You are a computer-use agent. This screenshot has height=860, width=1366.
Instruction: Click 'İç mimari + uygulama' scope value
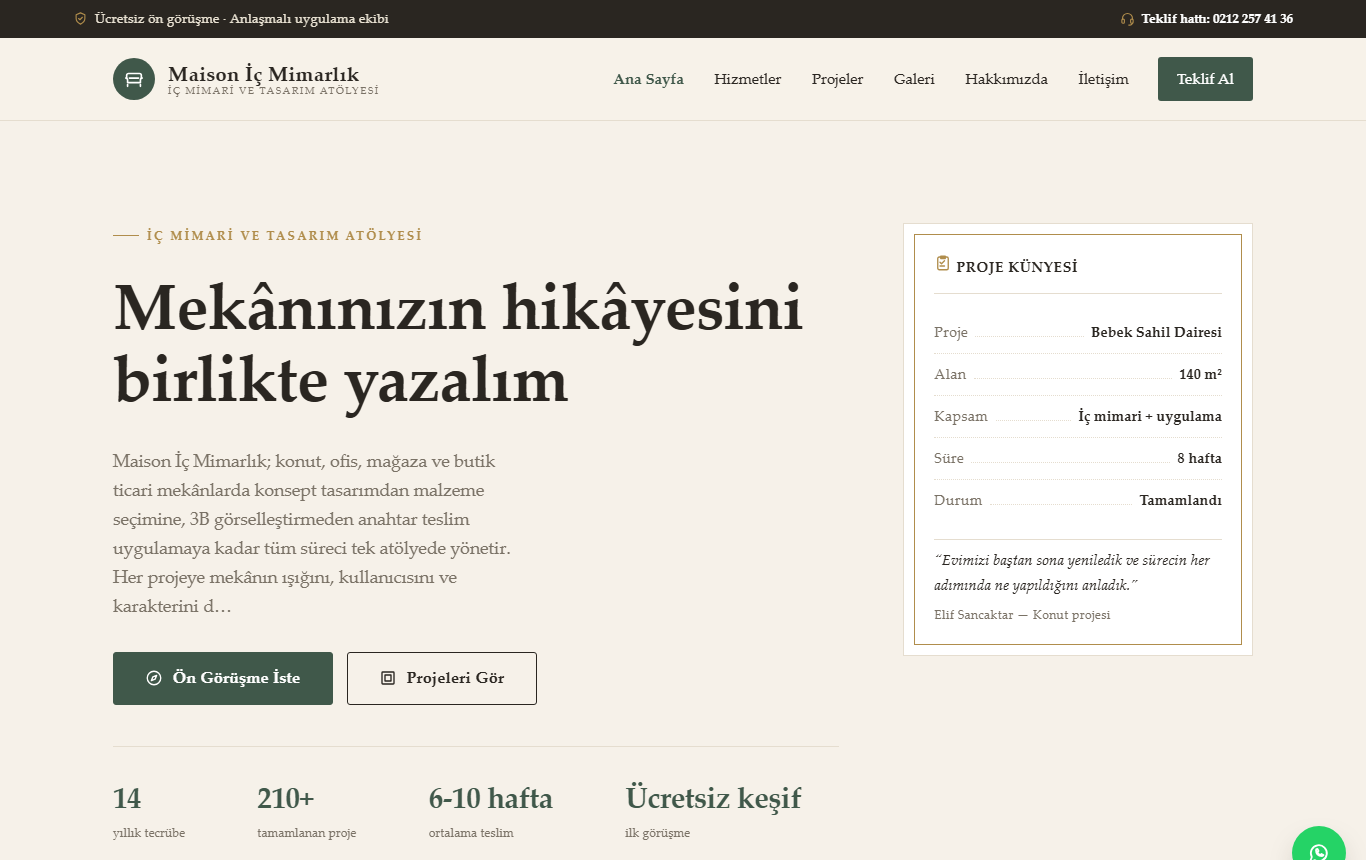pos(1150,416)
